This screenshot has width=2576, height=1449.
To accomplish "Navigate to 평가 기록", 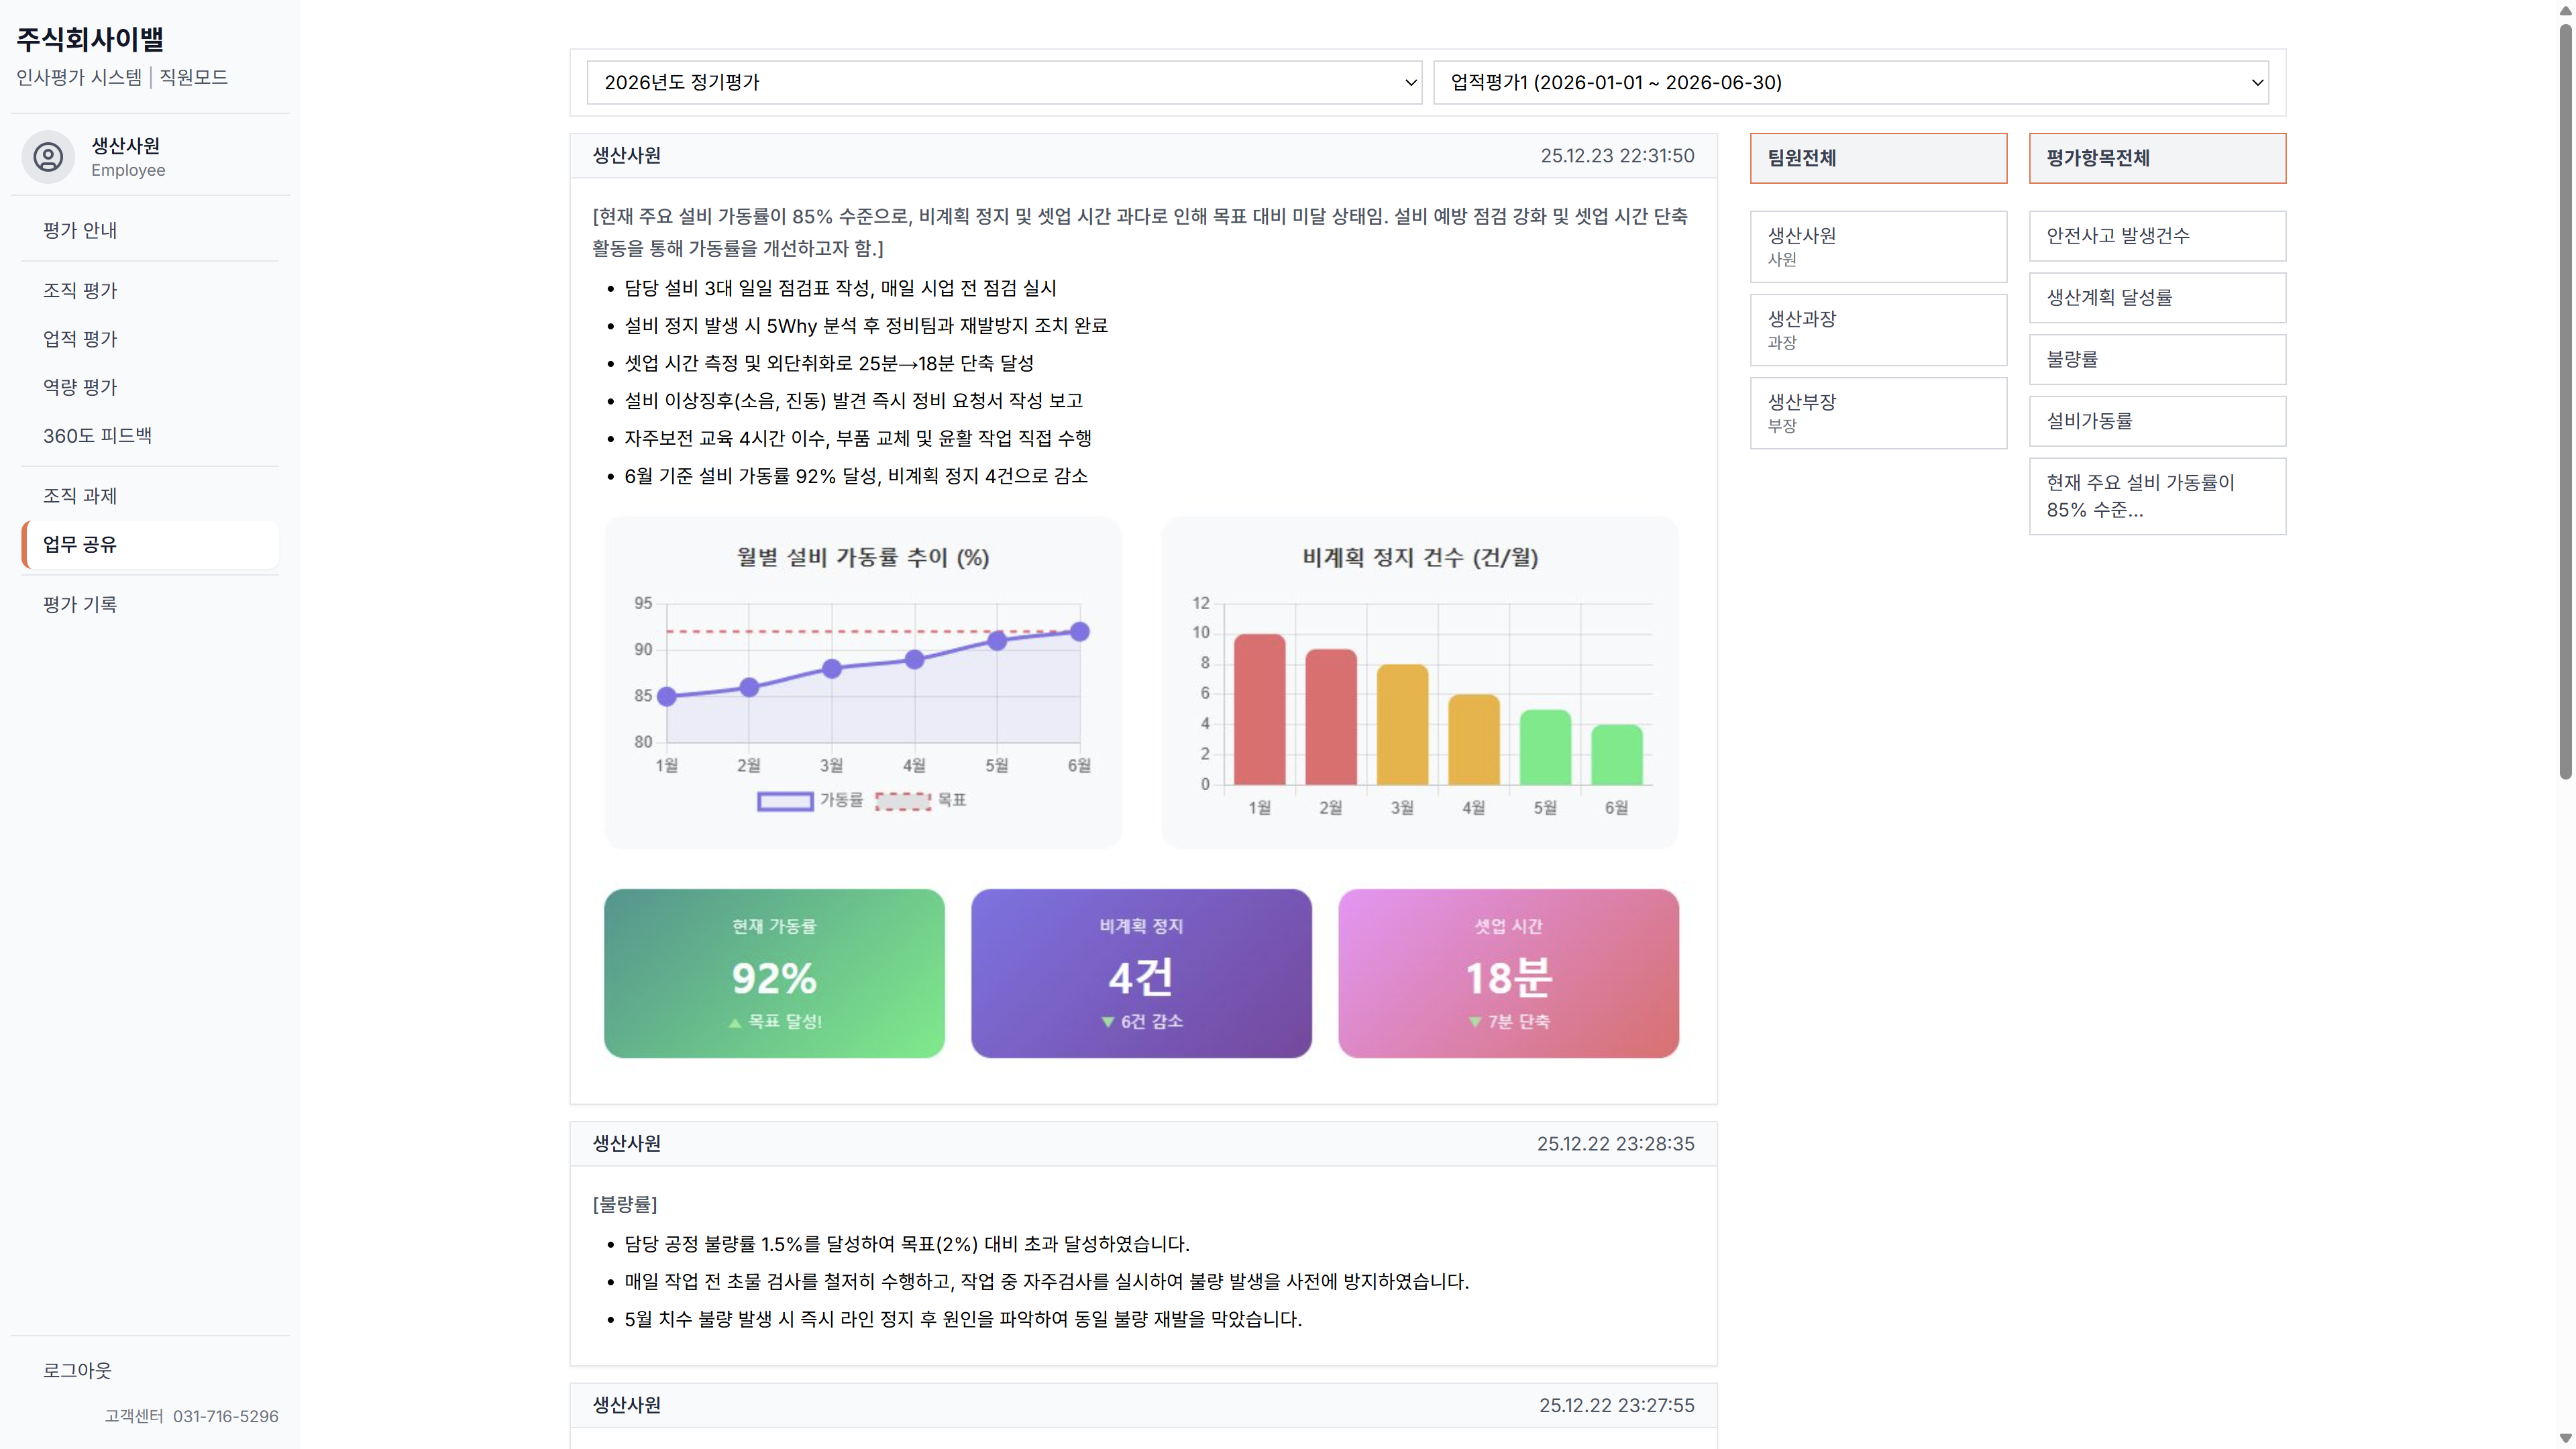I will [80, 605].
